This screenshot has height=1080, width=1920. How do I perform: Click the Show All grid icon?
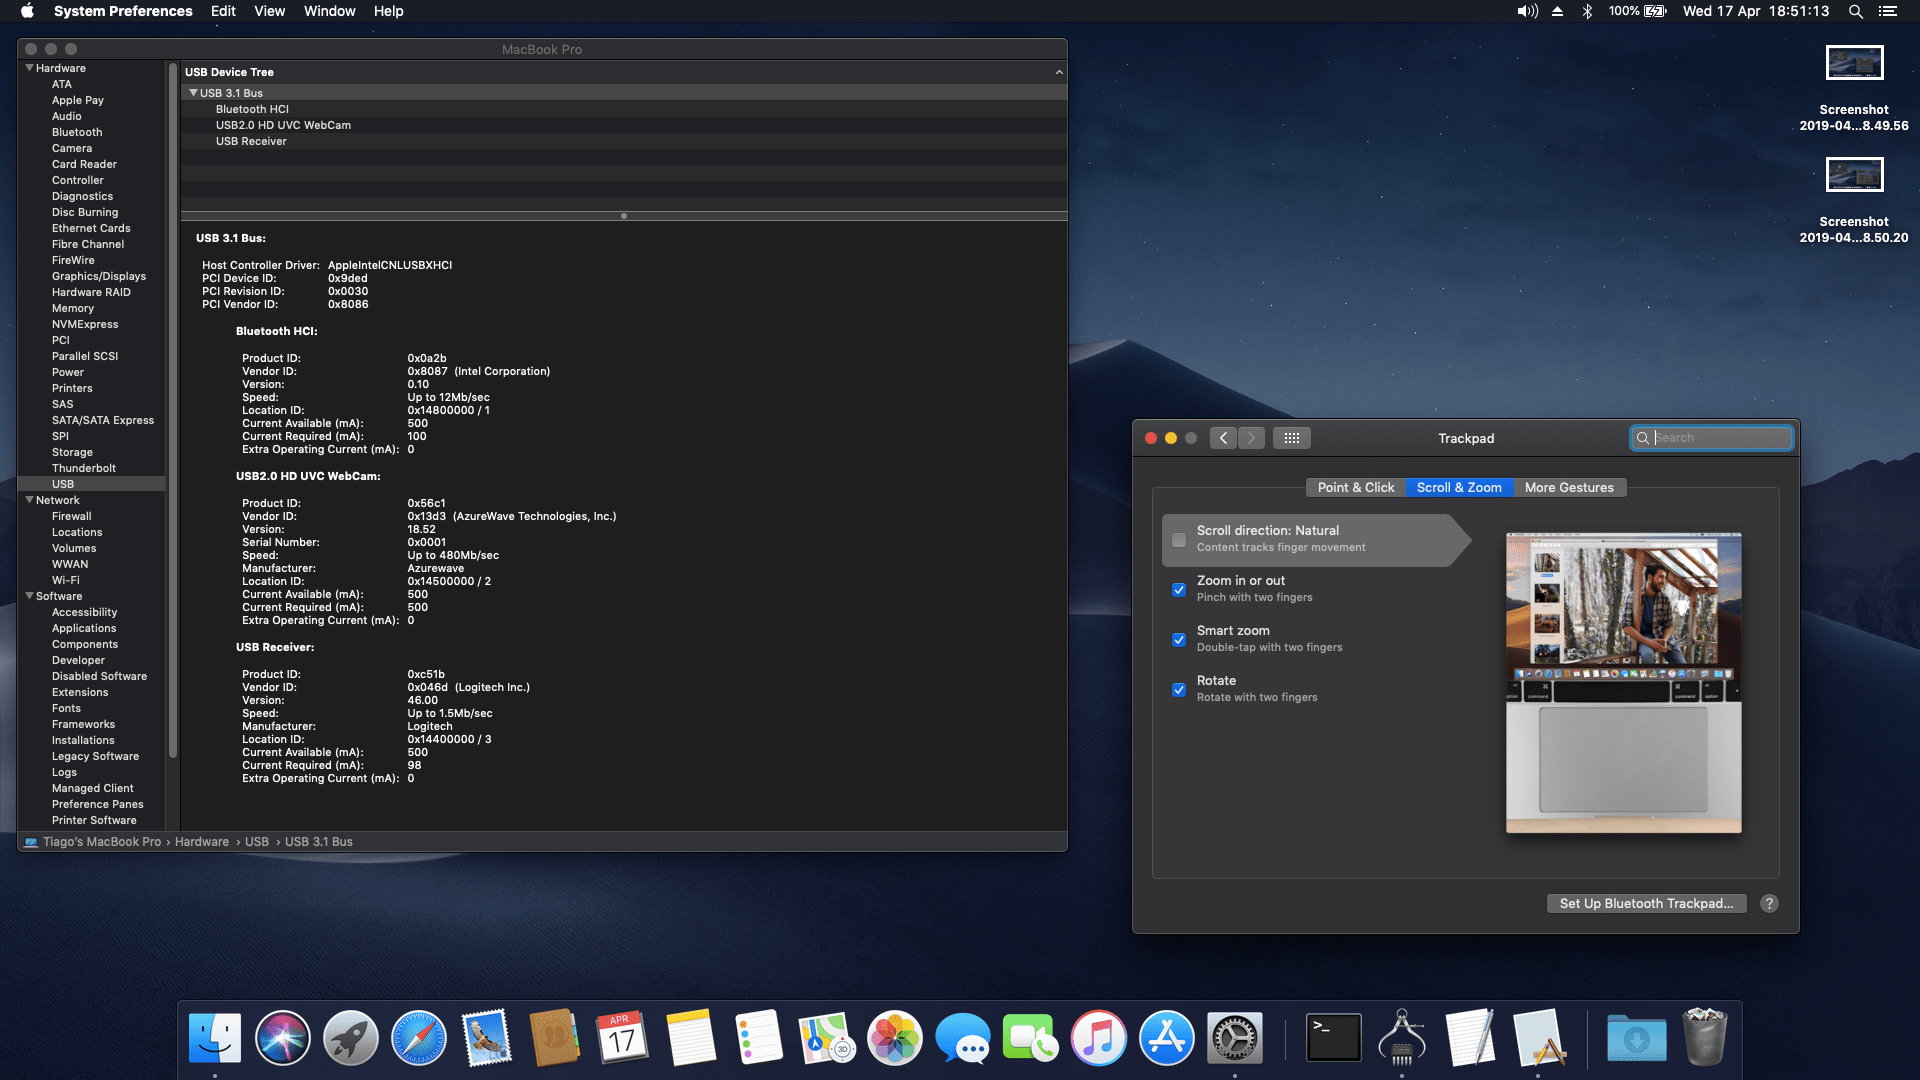(x=1291, y=438)
